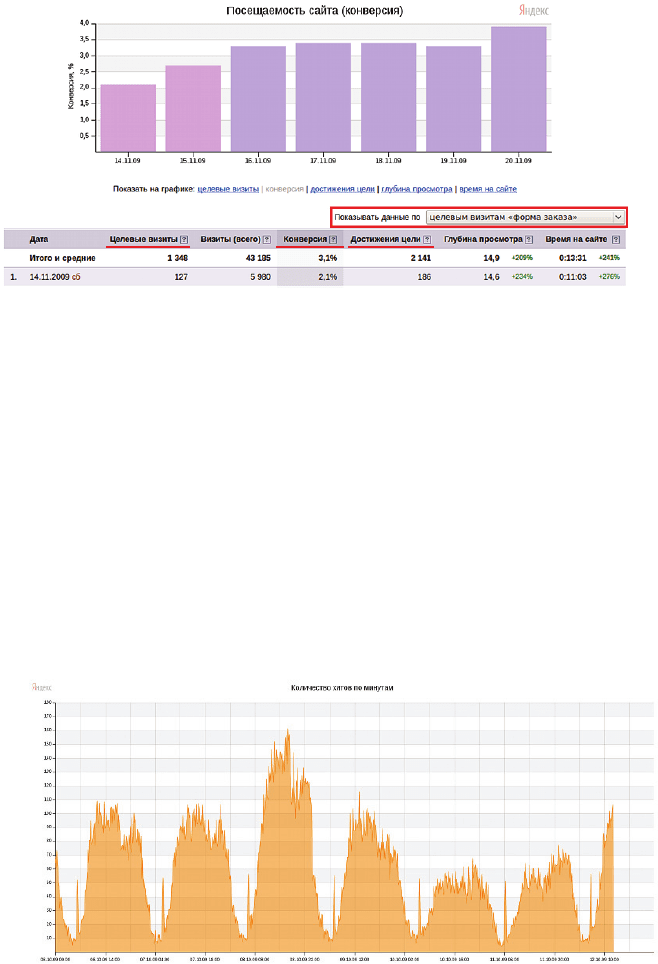
Task: Show достижения цели on the chart
Action: coord(342,189)
